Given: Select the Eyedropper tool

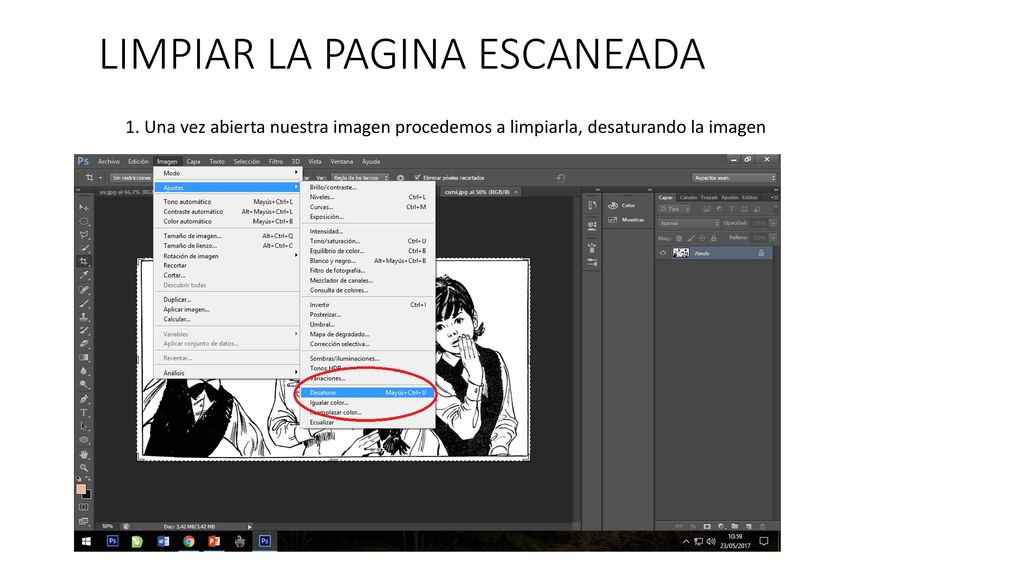Looking at the screenshot, I should pyautogui.click(x=84, y=276).
